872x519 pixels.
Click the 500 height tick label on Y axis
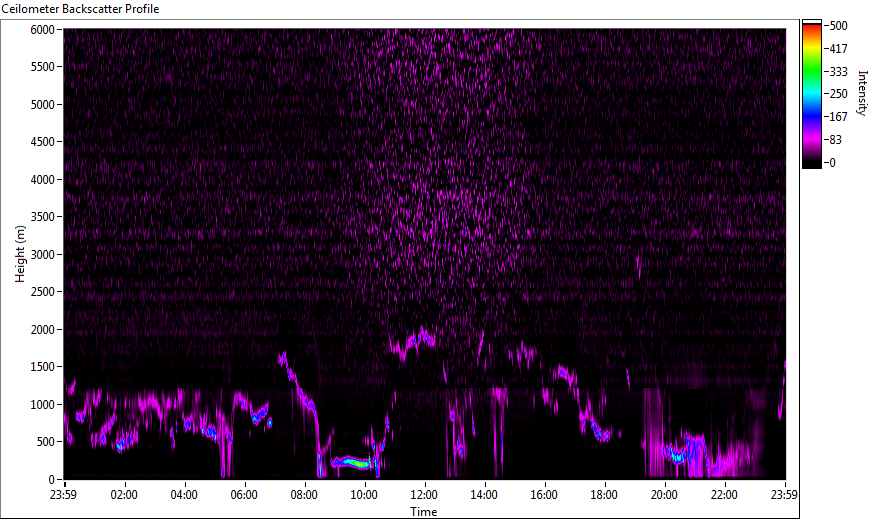click(46, 442)
